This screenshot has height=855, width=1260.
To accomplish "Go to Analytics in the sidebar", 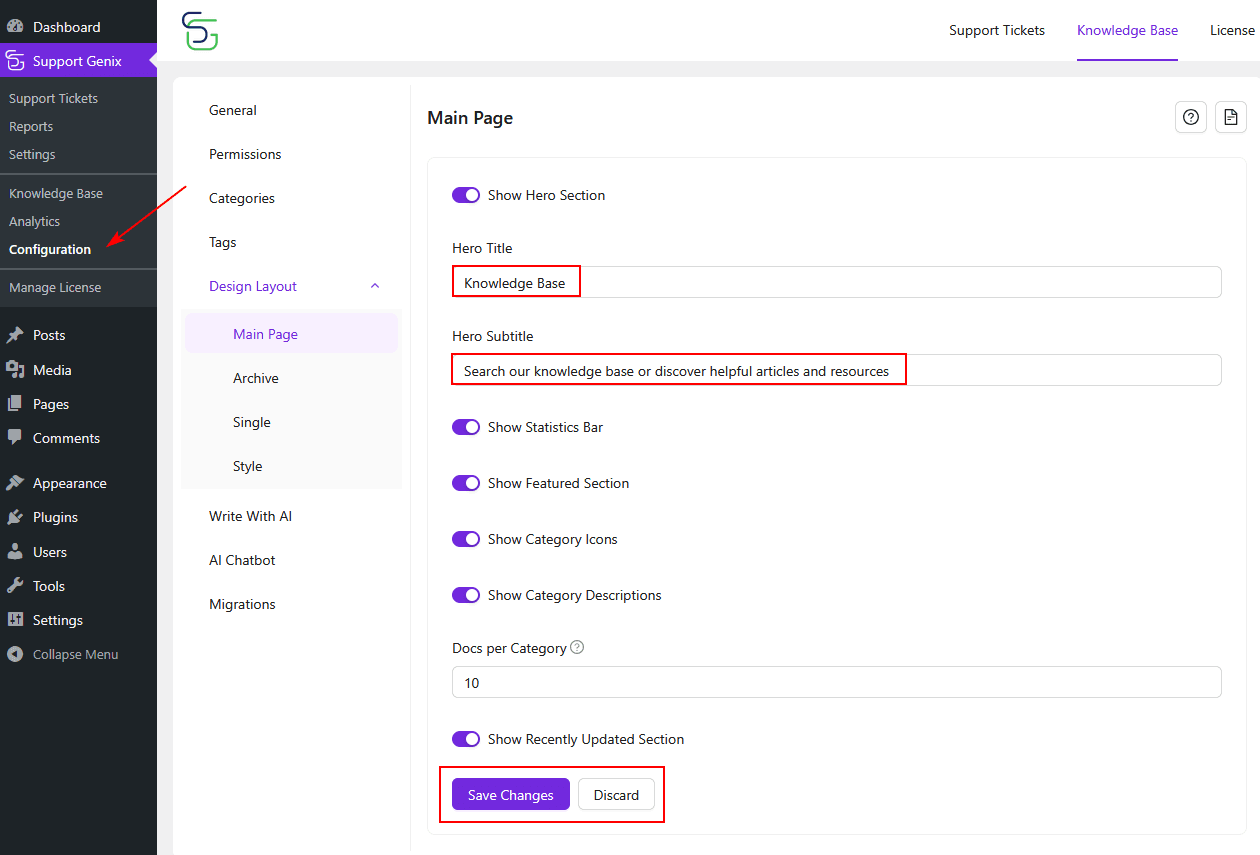I will pyautogui.click(x=35, y=221).
